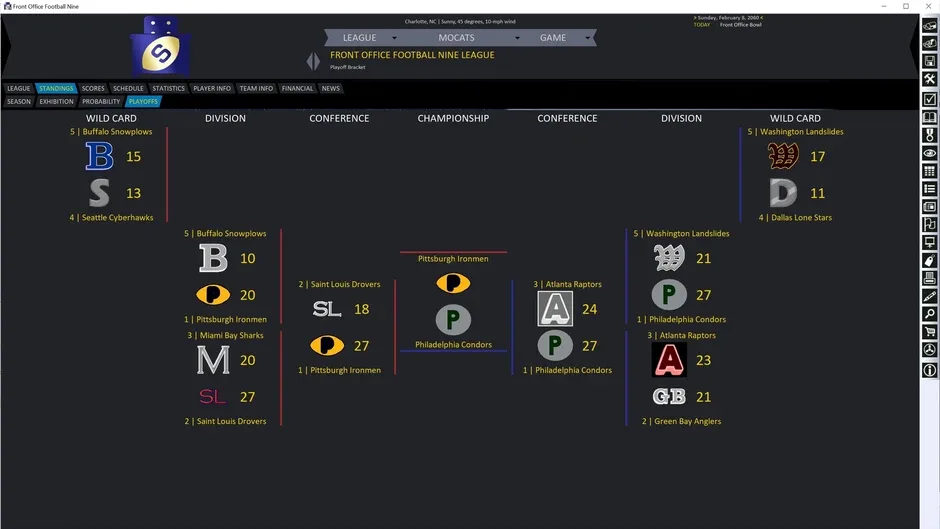Select the PLAYOFFS sub-tab

coord(143,101)
